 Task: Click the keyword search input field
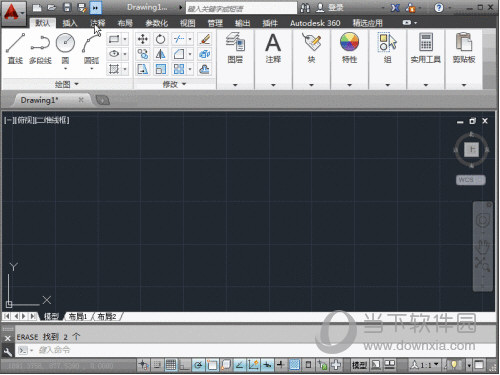point(241,8)
